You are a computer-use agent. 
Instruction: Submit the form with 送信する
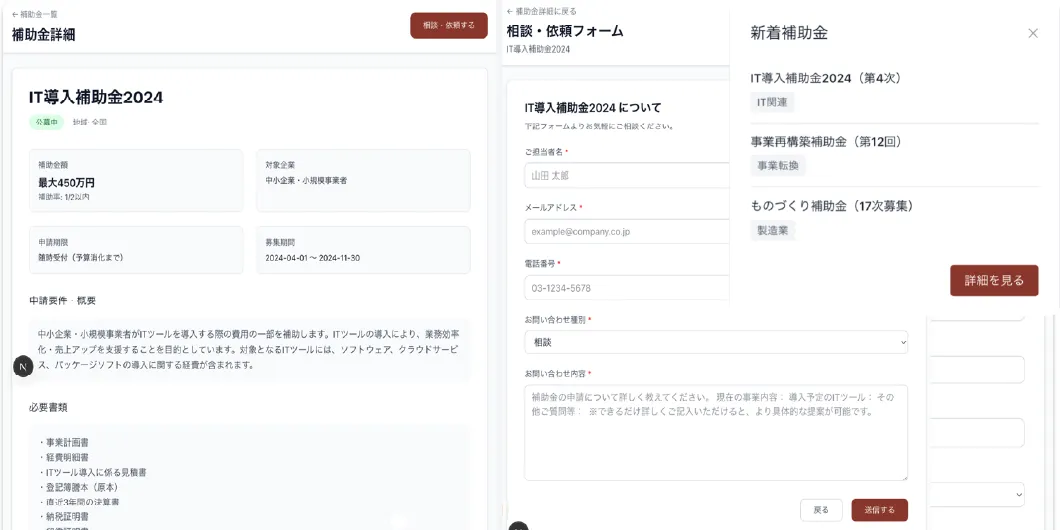click(879, 510)
